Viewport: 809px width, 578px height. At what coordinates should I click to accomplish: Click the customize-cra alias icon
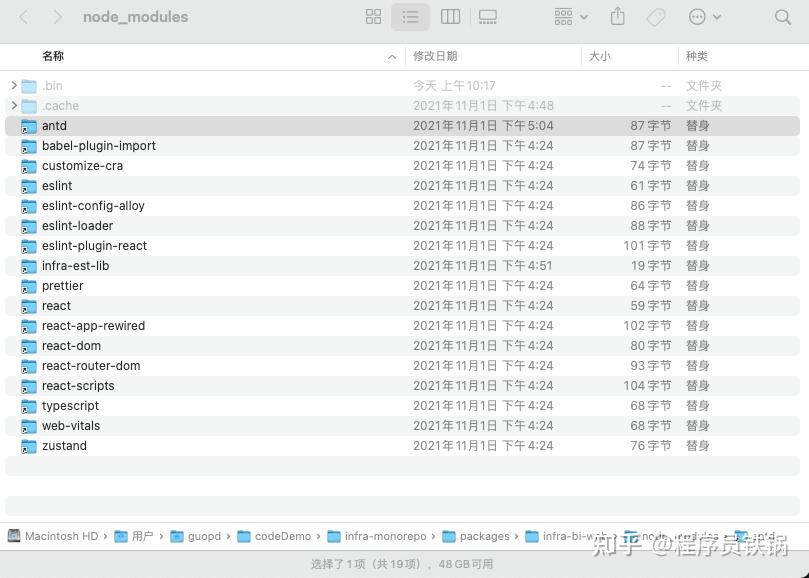coord(29,166)
